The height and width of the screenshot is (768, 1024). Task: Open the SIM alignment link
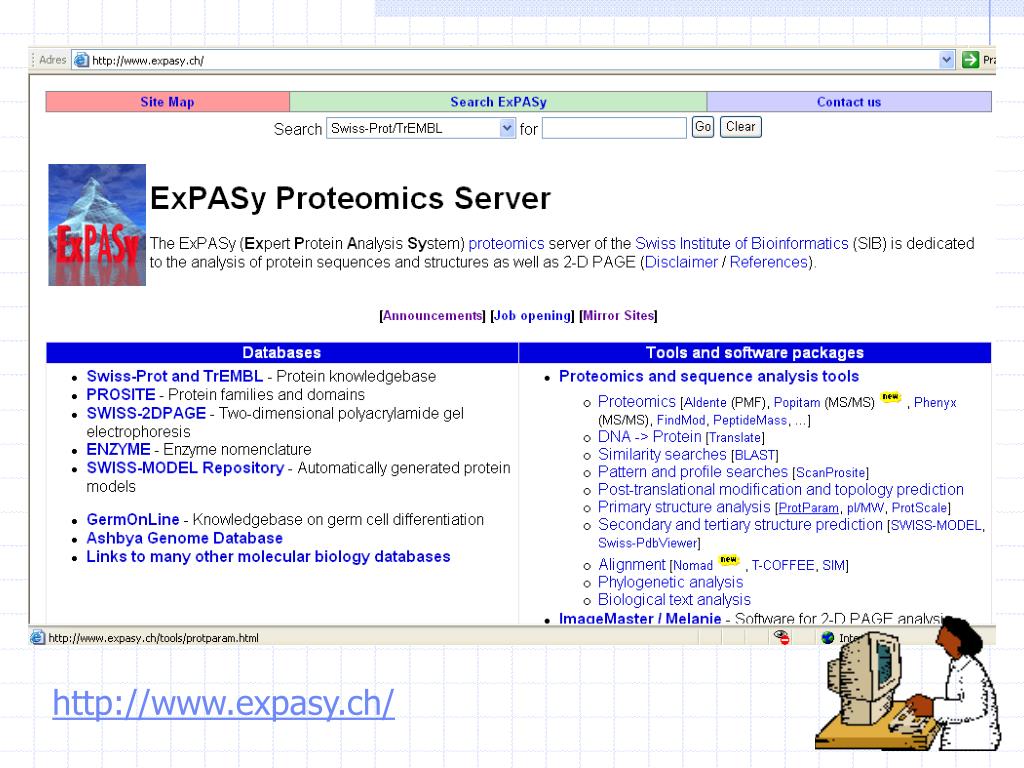click(833, 566)
